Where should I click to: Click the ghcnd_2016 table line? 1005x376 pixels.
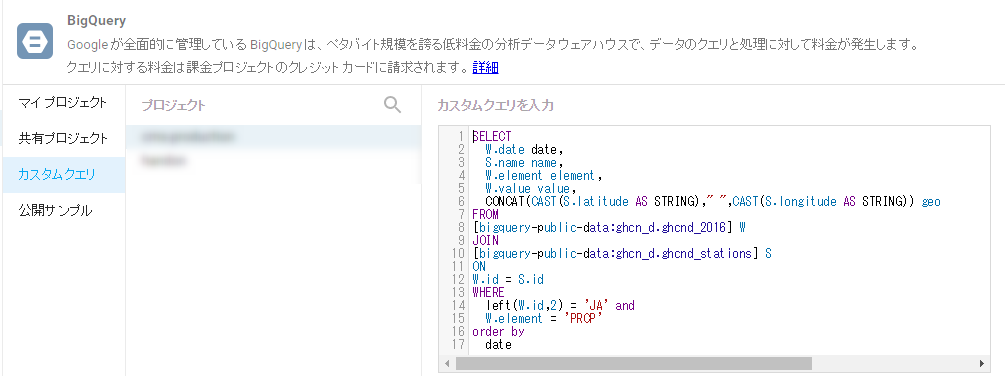click(x=609, y=227)
